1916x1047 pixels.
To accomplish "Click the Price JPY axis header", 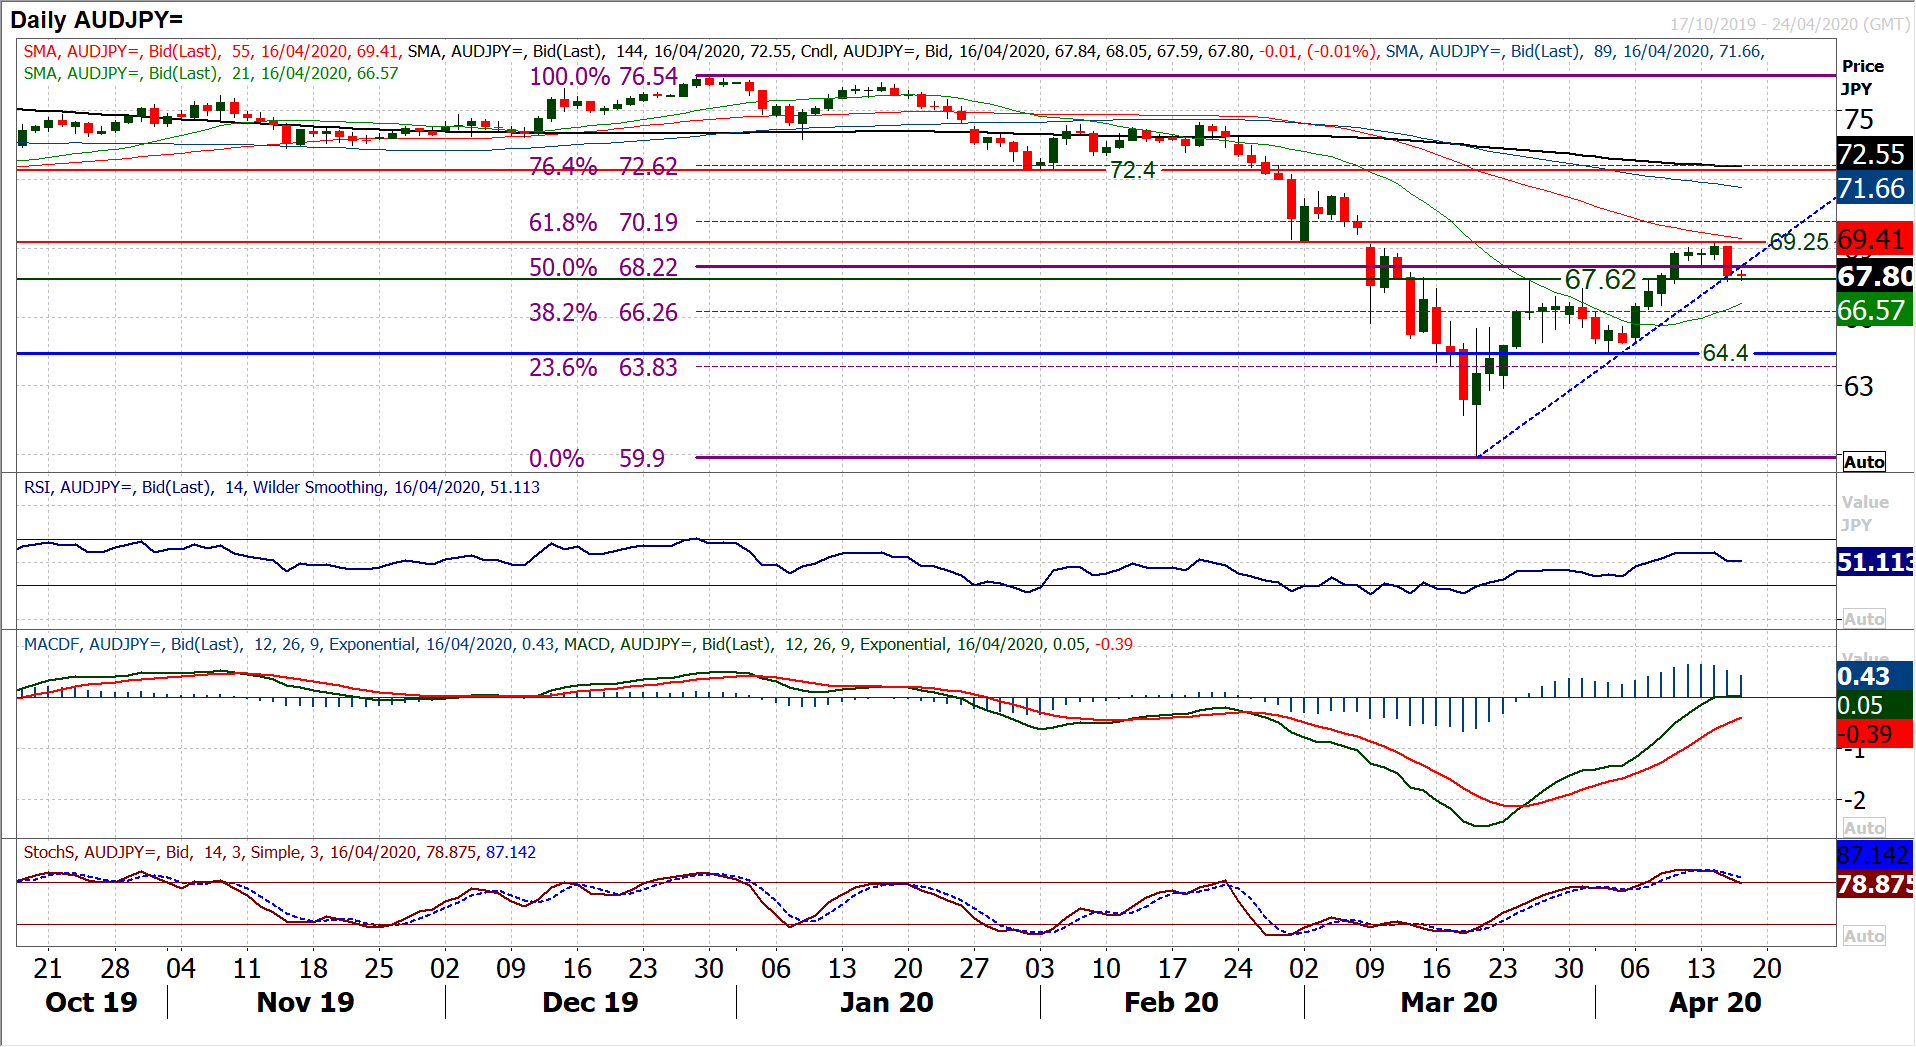I will pos(1862,77).
